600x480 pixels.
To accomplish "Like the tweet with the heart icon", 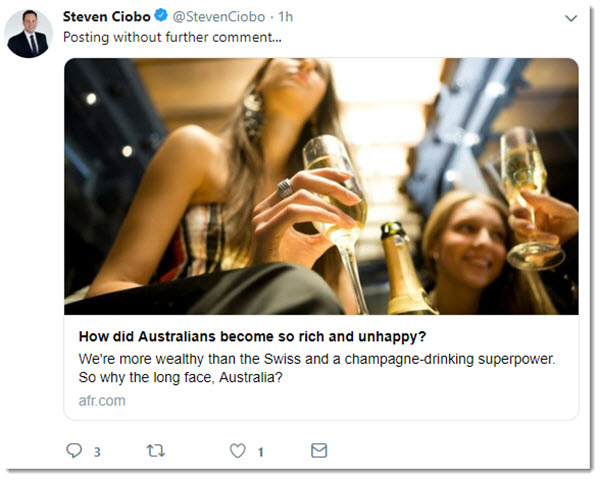I will (x=237, y=451).
